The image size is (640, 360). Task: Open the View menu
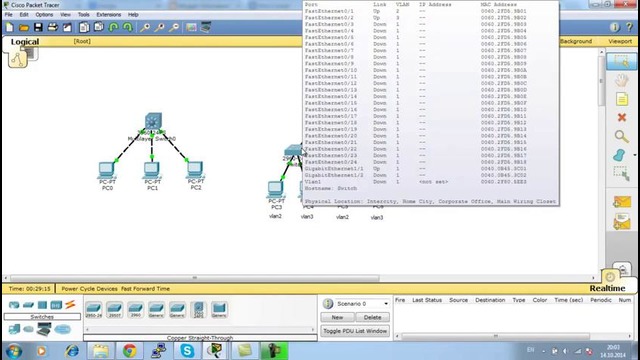(x=65, y=14)
